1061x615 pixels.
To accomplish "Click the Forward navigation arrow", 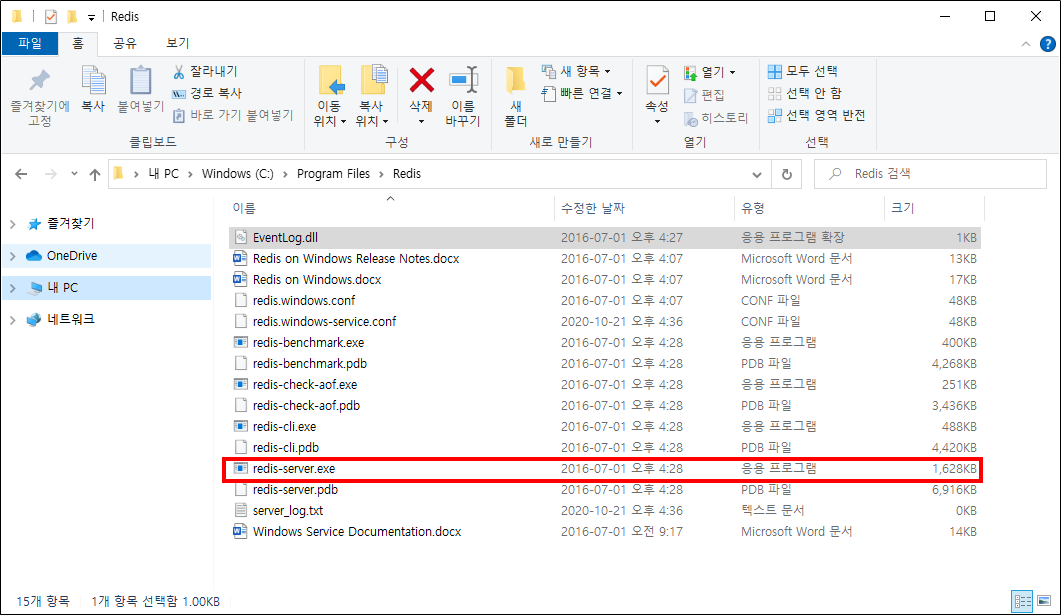I will [51, 174].
